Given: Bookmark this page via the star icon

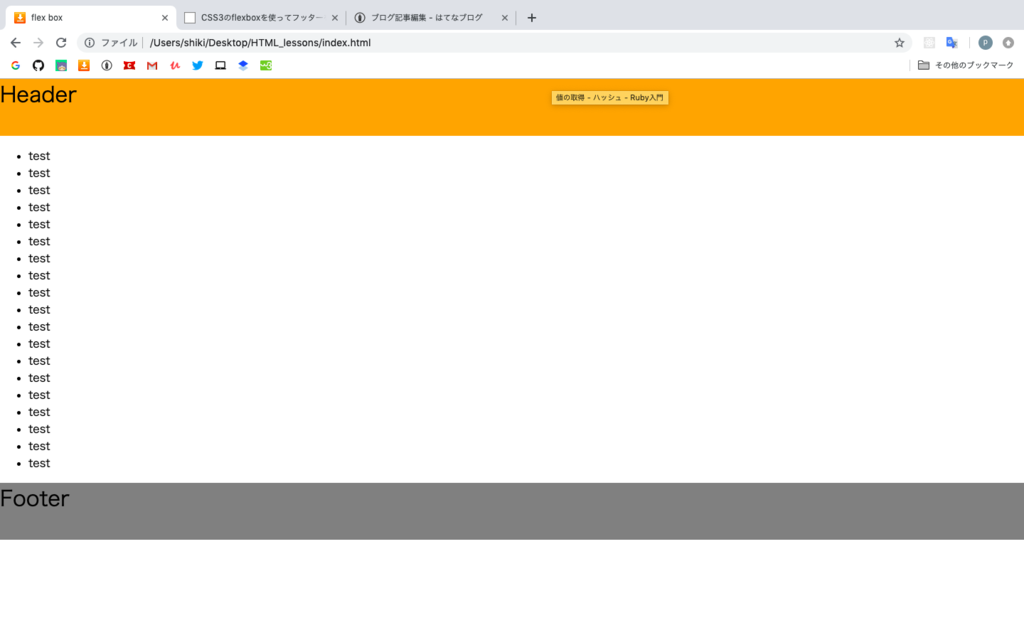Looking at the screenshot, I should 899,42.
